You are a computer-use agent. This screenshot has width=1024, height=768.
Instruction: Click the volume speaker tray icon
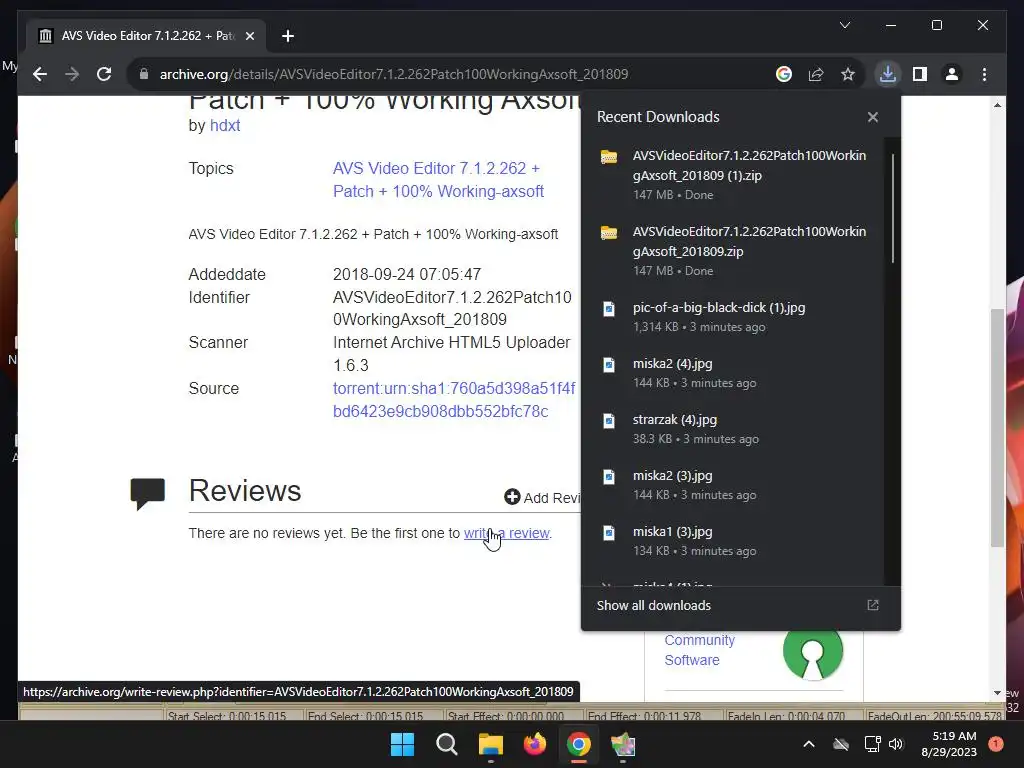895,744
